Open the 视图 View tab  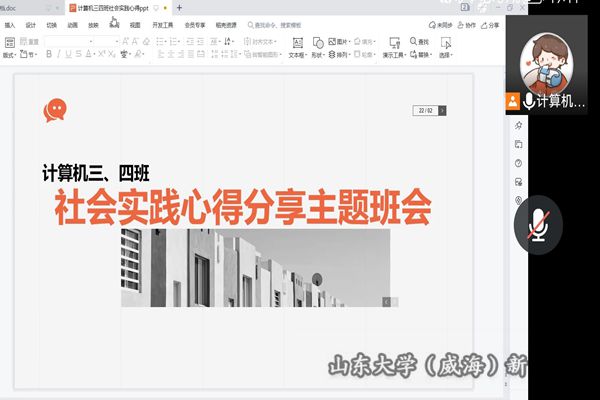pyautogui.click(x=135, y=25)
